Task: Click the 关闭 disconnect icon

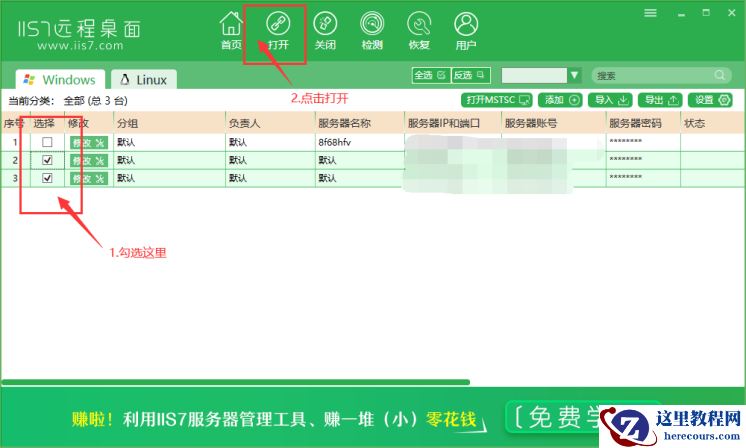Action: coord(325,31)
